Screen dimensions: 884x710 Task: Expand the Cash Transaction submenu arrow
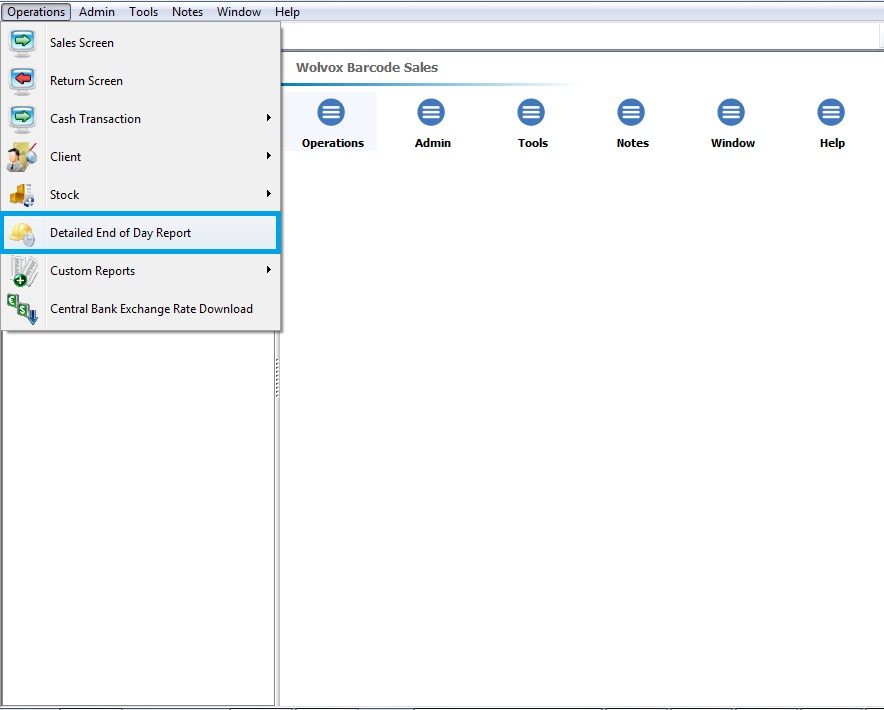point(269,117)
